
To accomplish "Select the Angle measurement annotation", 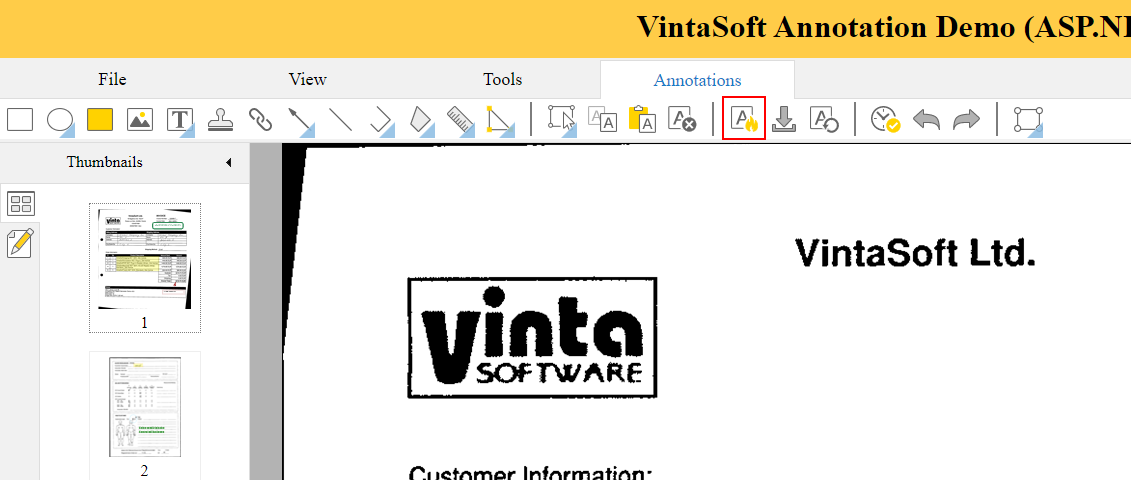I will pos(500,119).
